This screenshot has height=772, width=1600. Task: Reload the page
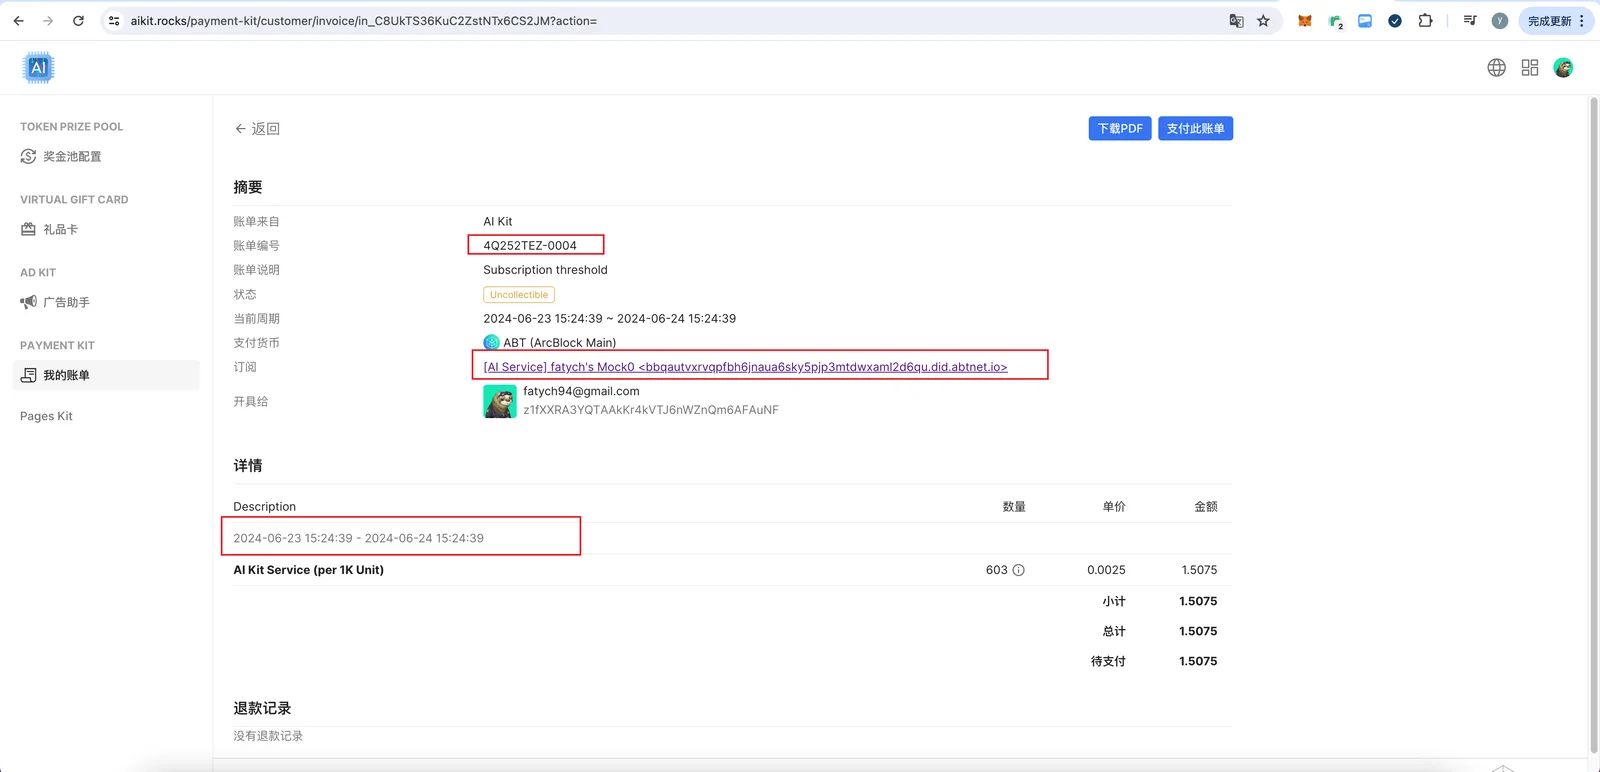(x=78, y=20)
